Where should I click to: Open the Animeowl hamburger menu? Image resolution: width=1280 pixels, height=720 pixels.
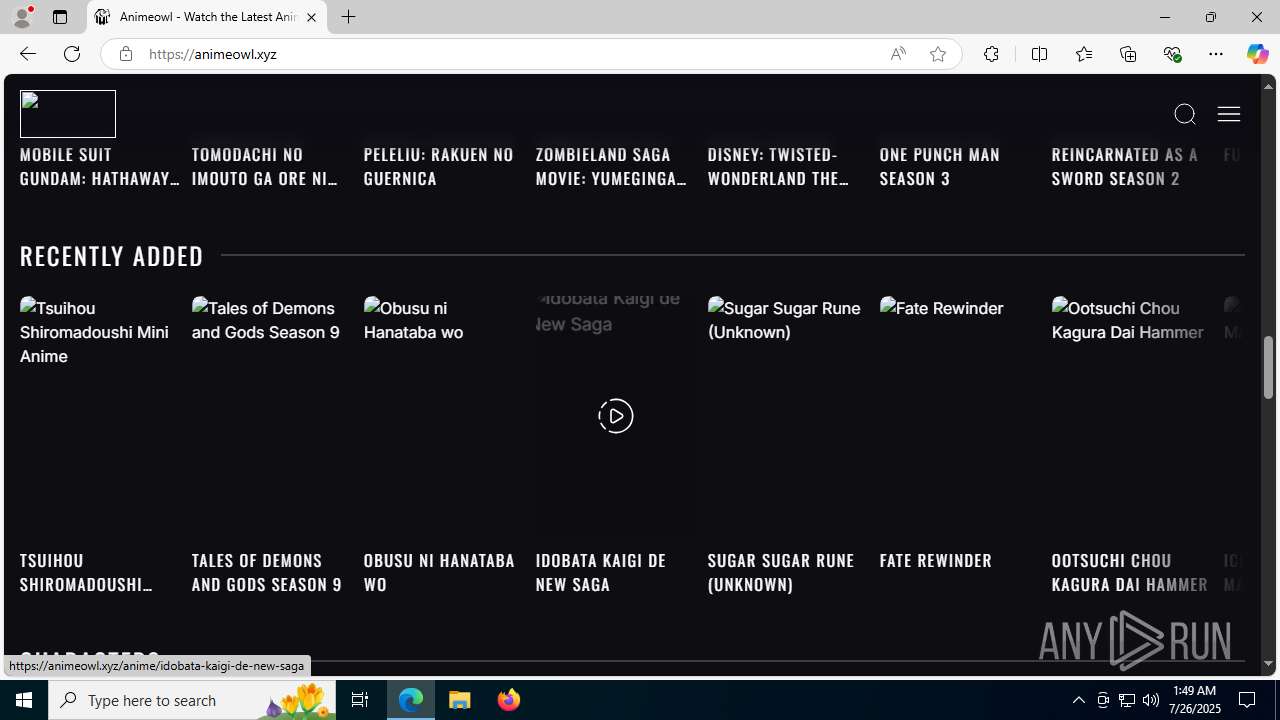point(1229,114)
